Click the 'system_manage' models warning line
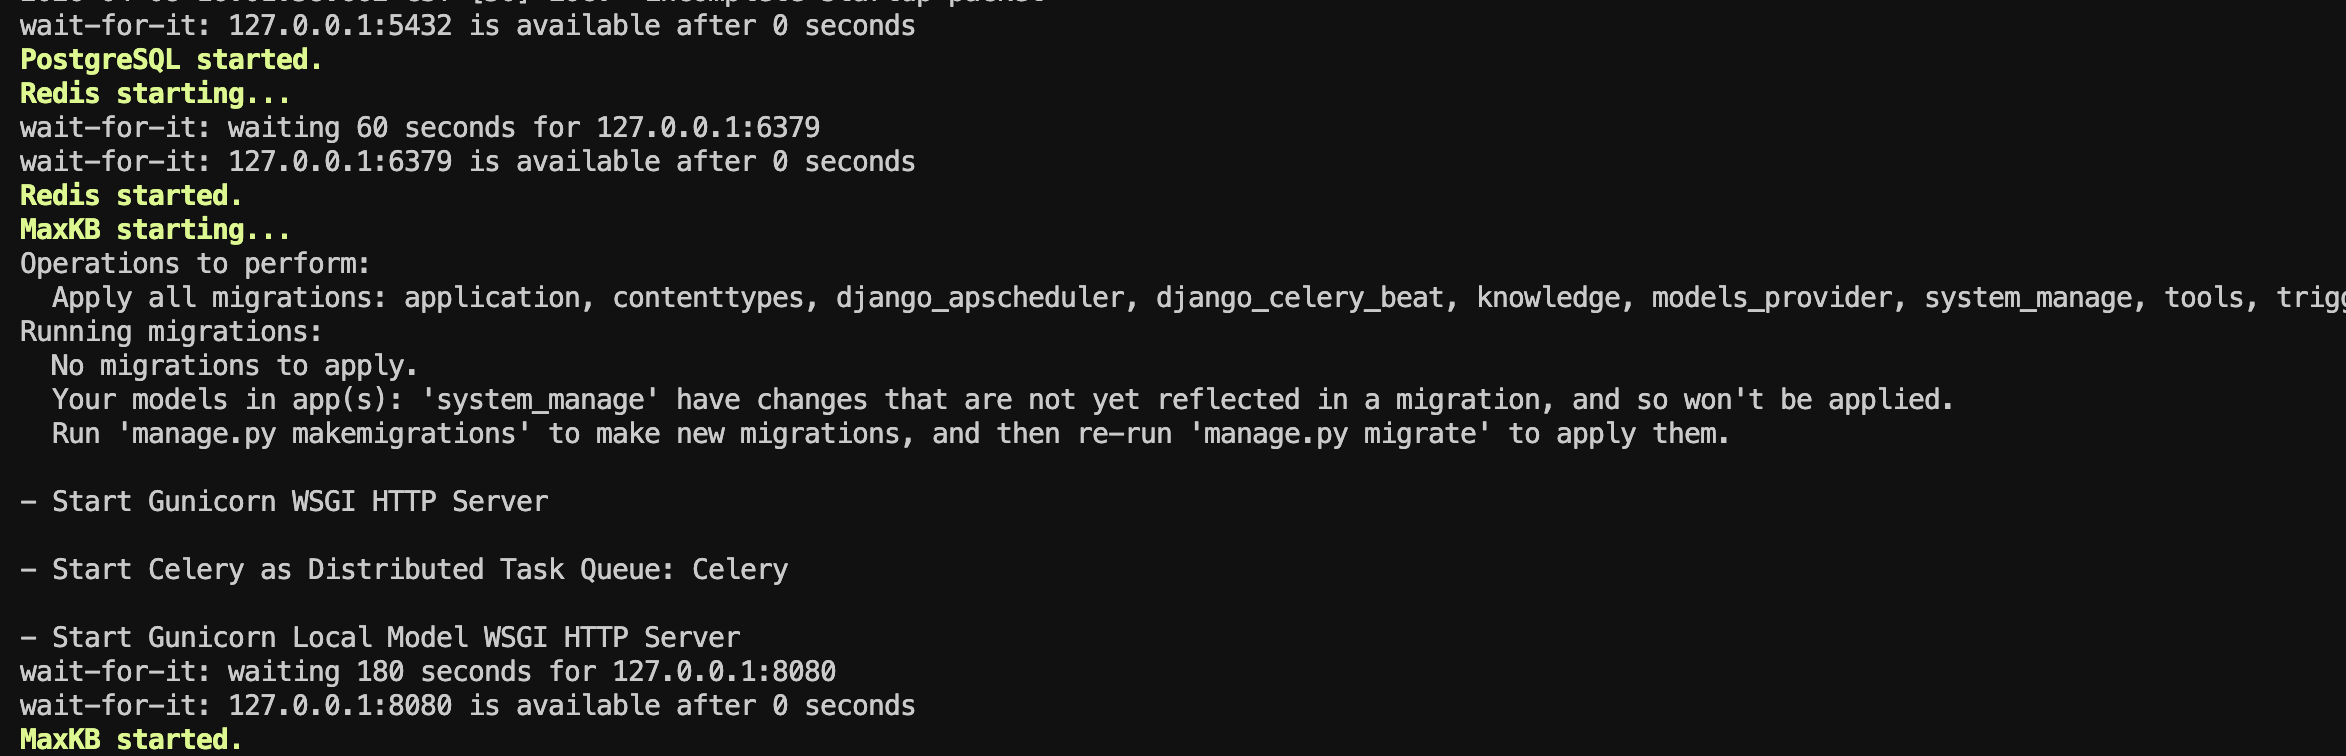Screen dimensions: 2346x756 1003,400
